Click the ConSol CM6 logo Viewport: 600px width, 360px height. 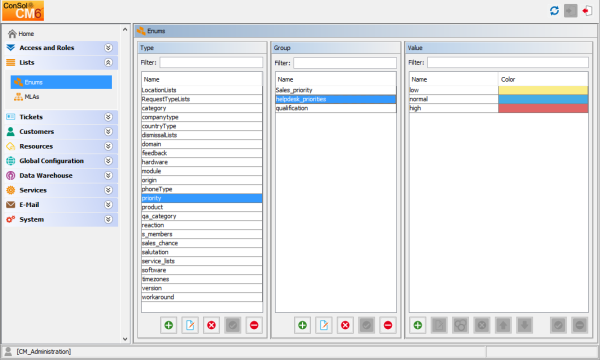tap(23, 10)
